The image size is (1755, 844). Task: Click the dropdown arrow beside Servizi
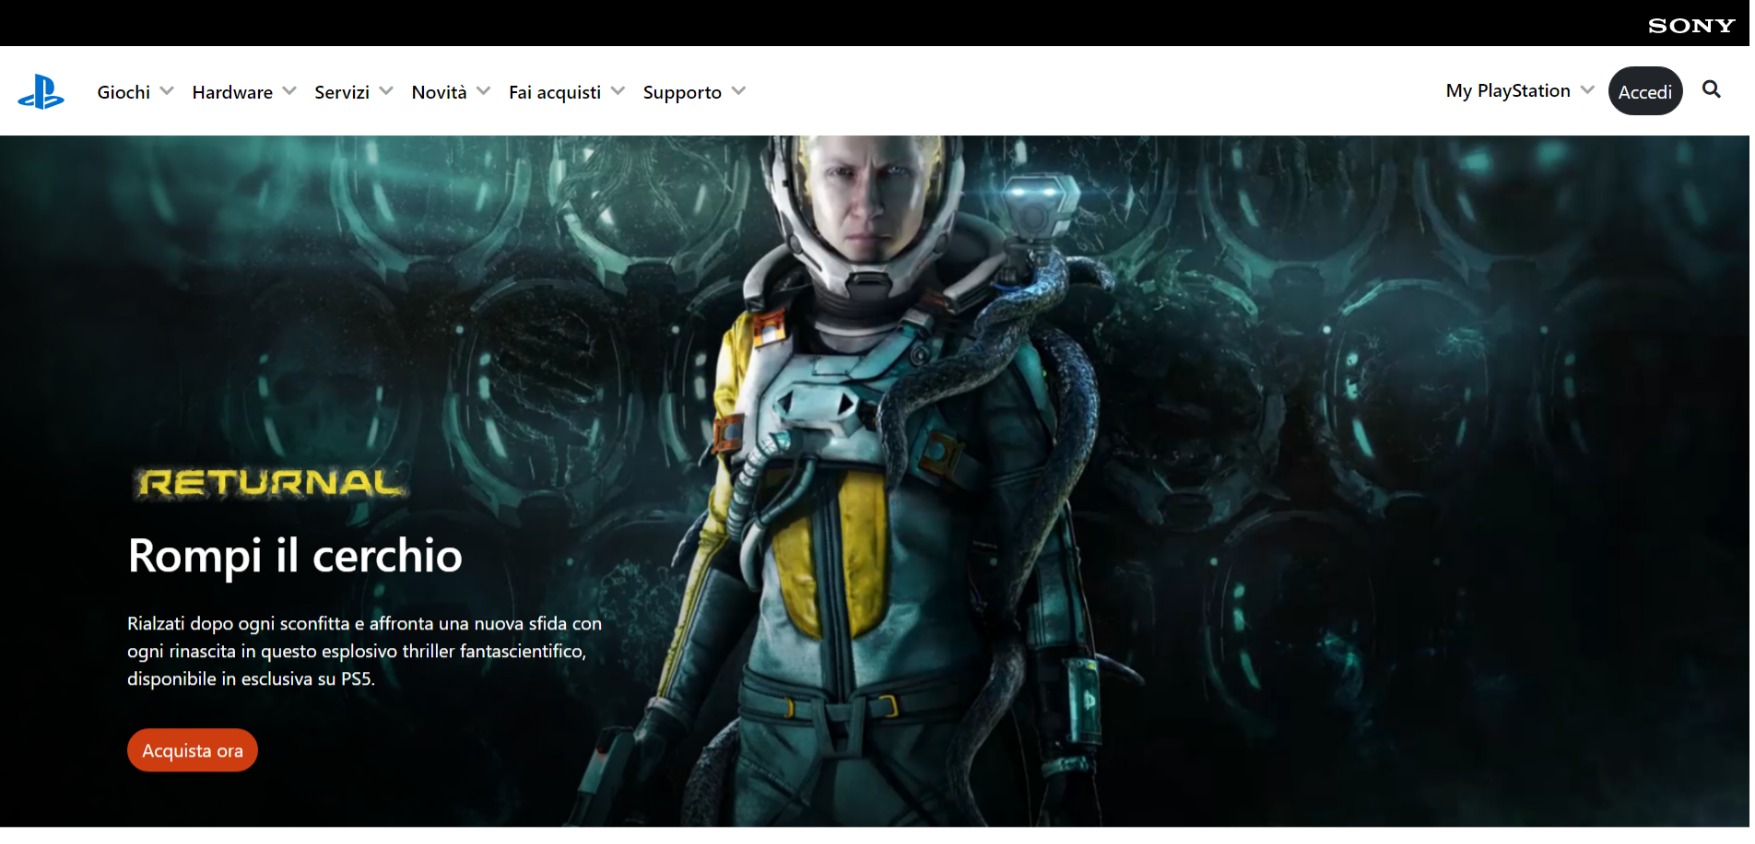[x=386, y=91]
